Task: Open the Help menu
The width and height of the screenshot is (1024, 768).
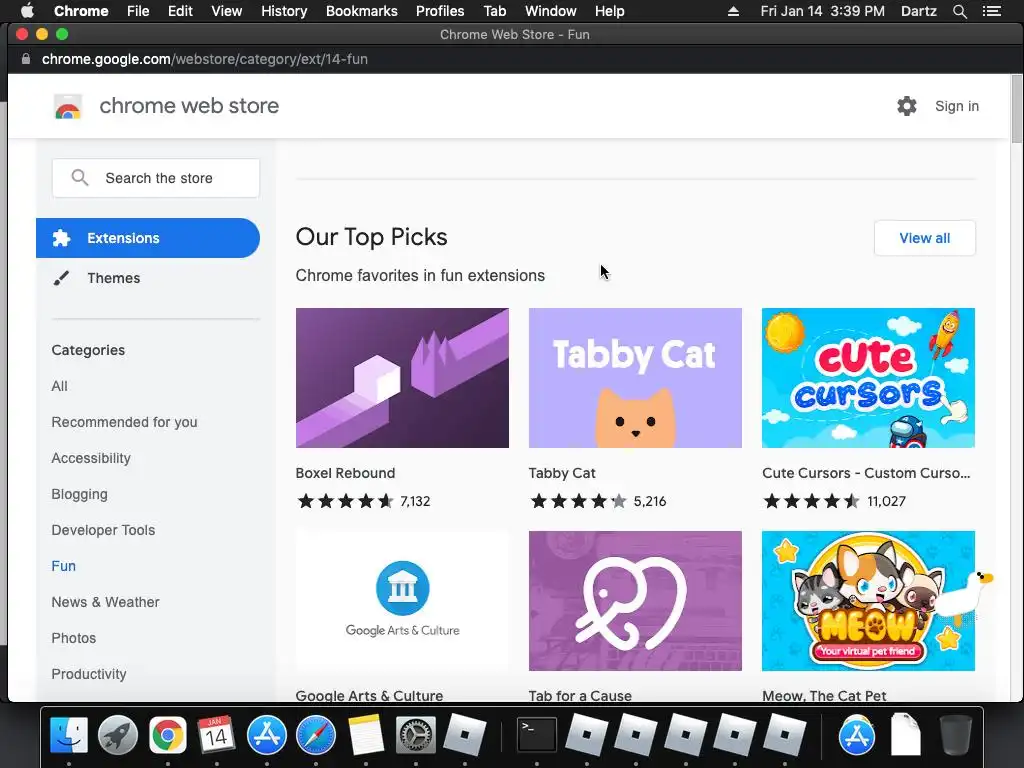Action: (x=609, y=11)
